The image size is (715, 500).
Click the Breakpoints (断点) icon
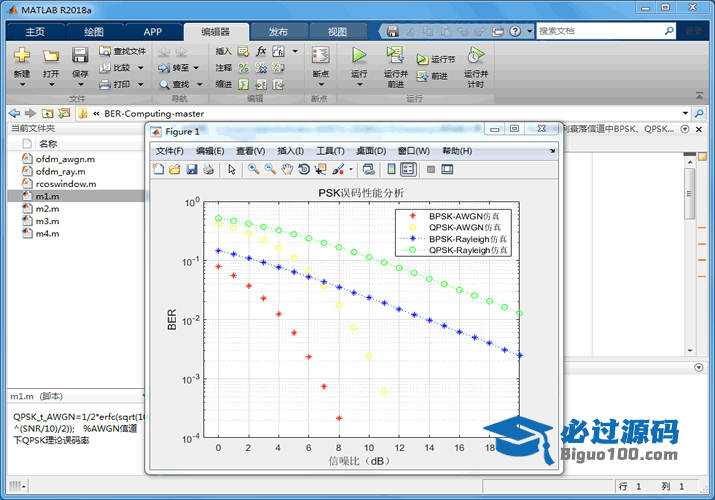click(320, 57)
